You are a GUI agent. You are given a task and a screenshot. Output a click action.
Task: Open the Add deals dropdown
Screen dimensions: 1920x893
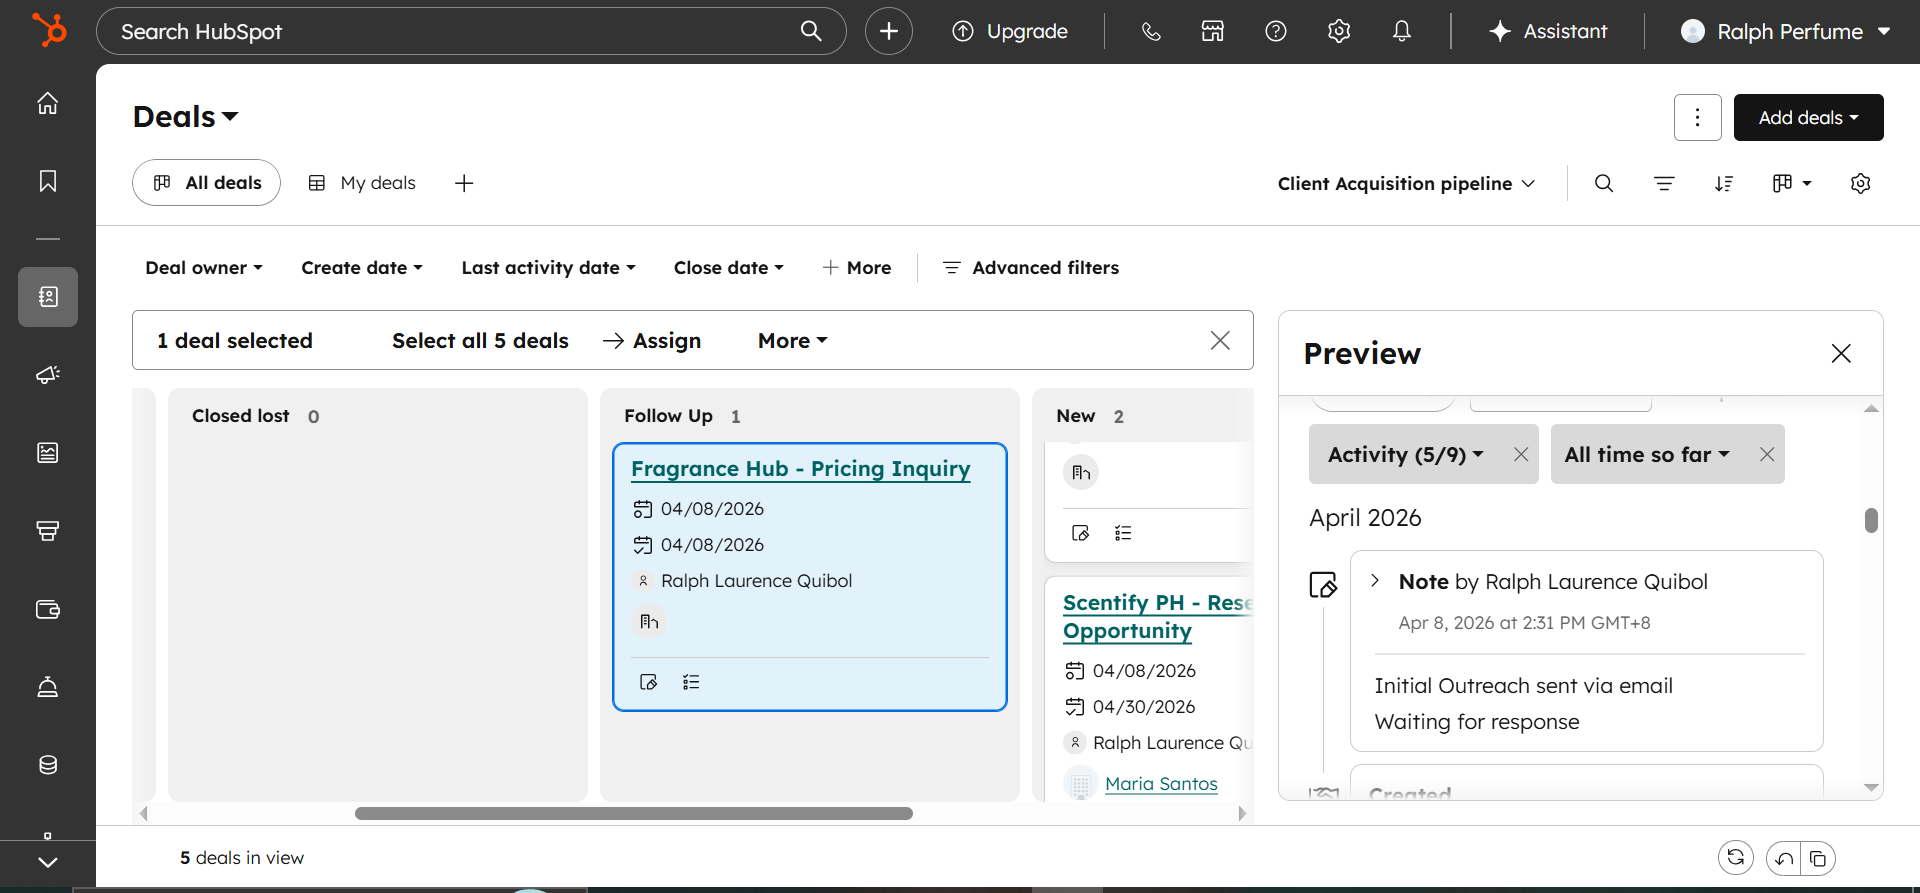1809,118
